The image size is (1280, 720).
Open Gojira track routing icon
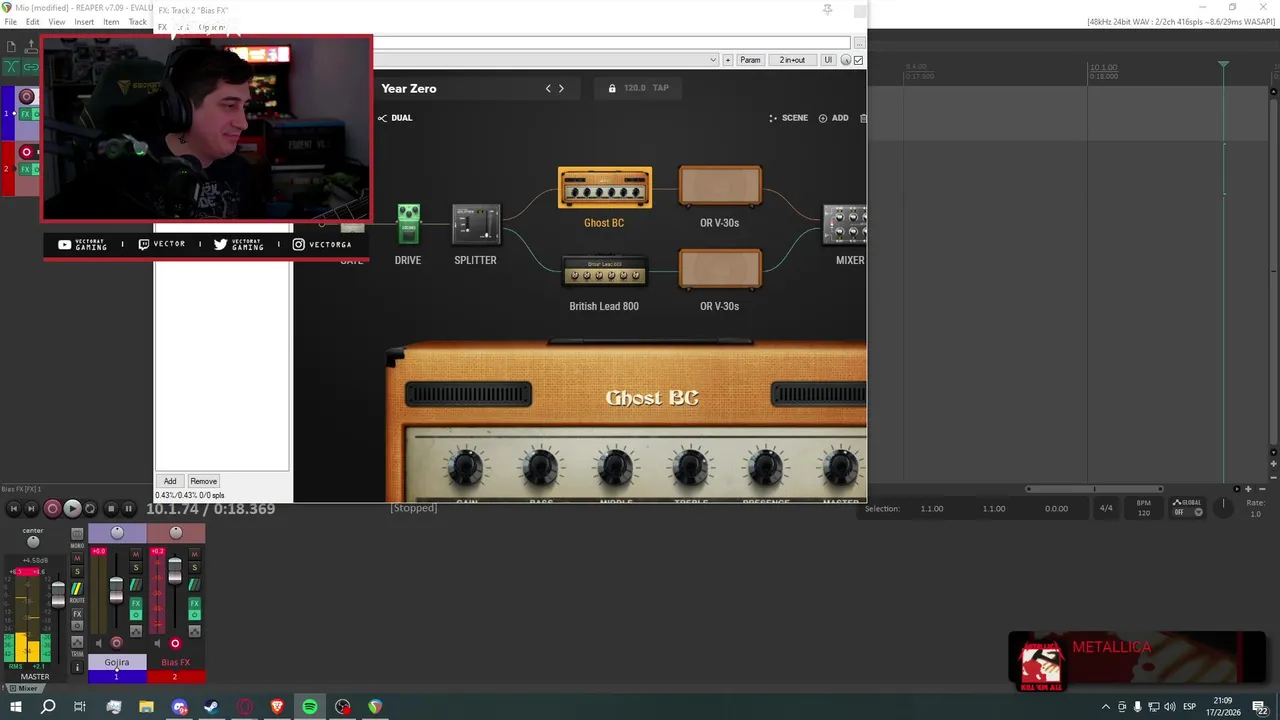pyautogui.click(x=136, y=584)
